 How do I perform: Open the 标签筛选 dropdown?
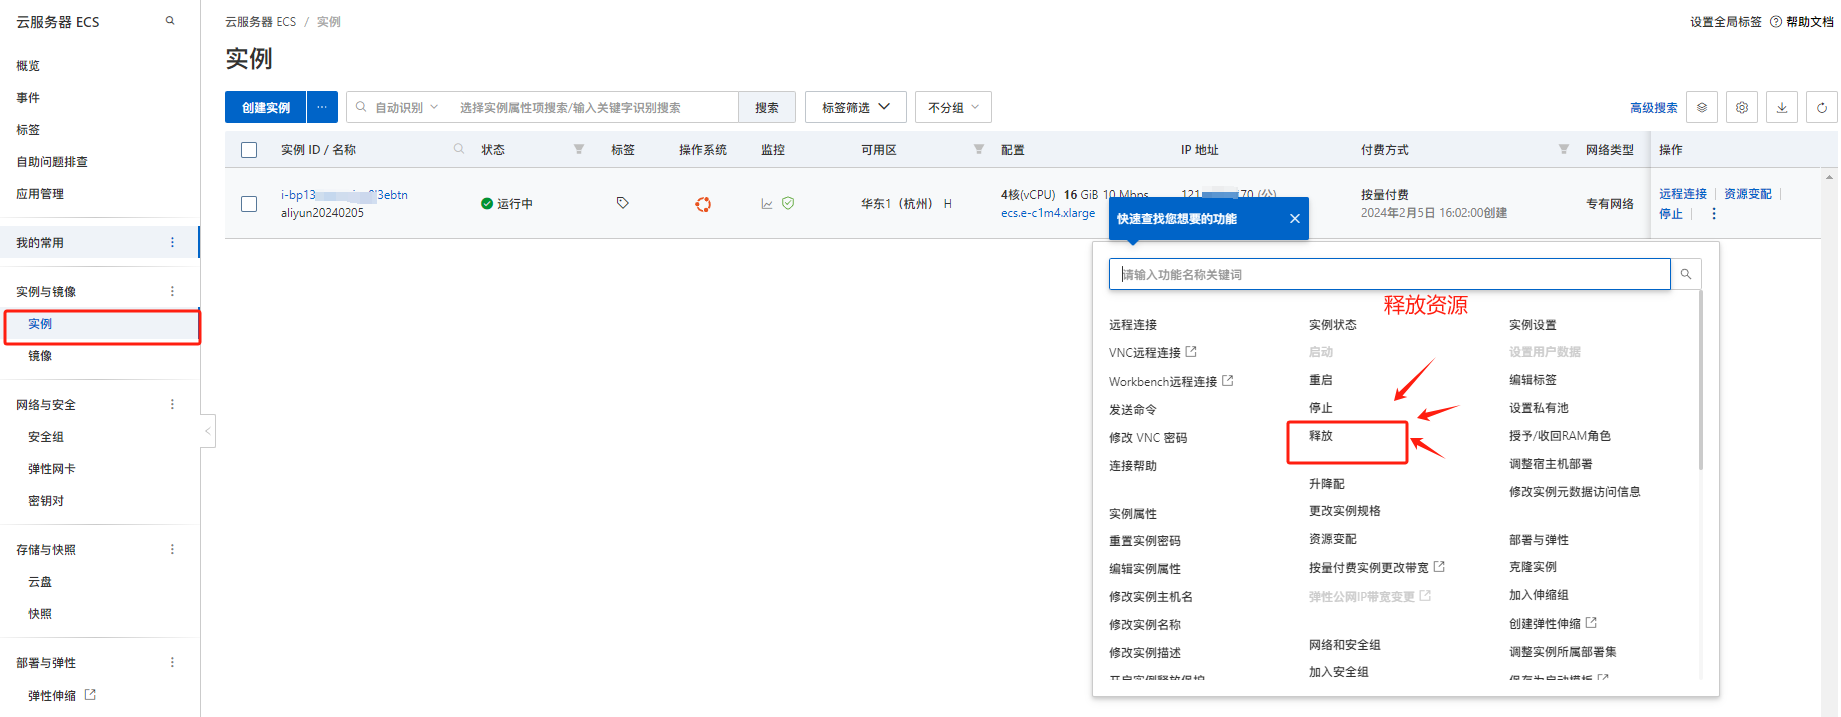[856, 107]
